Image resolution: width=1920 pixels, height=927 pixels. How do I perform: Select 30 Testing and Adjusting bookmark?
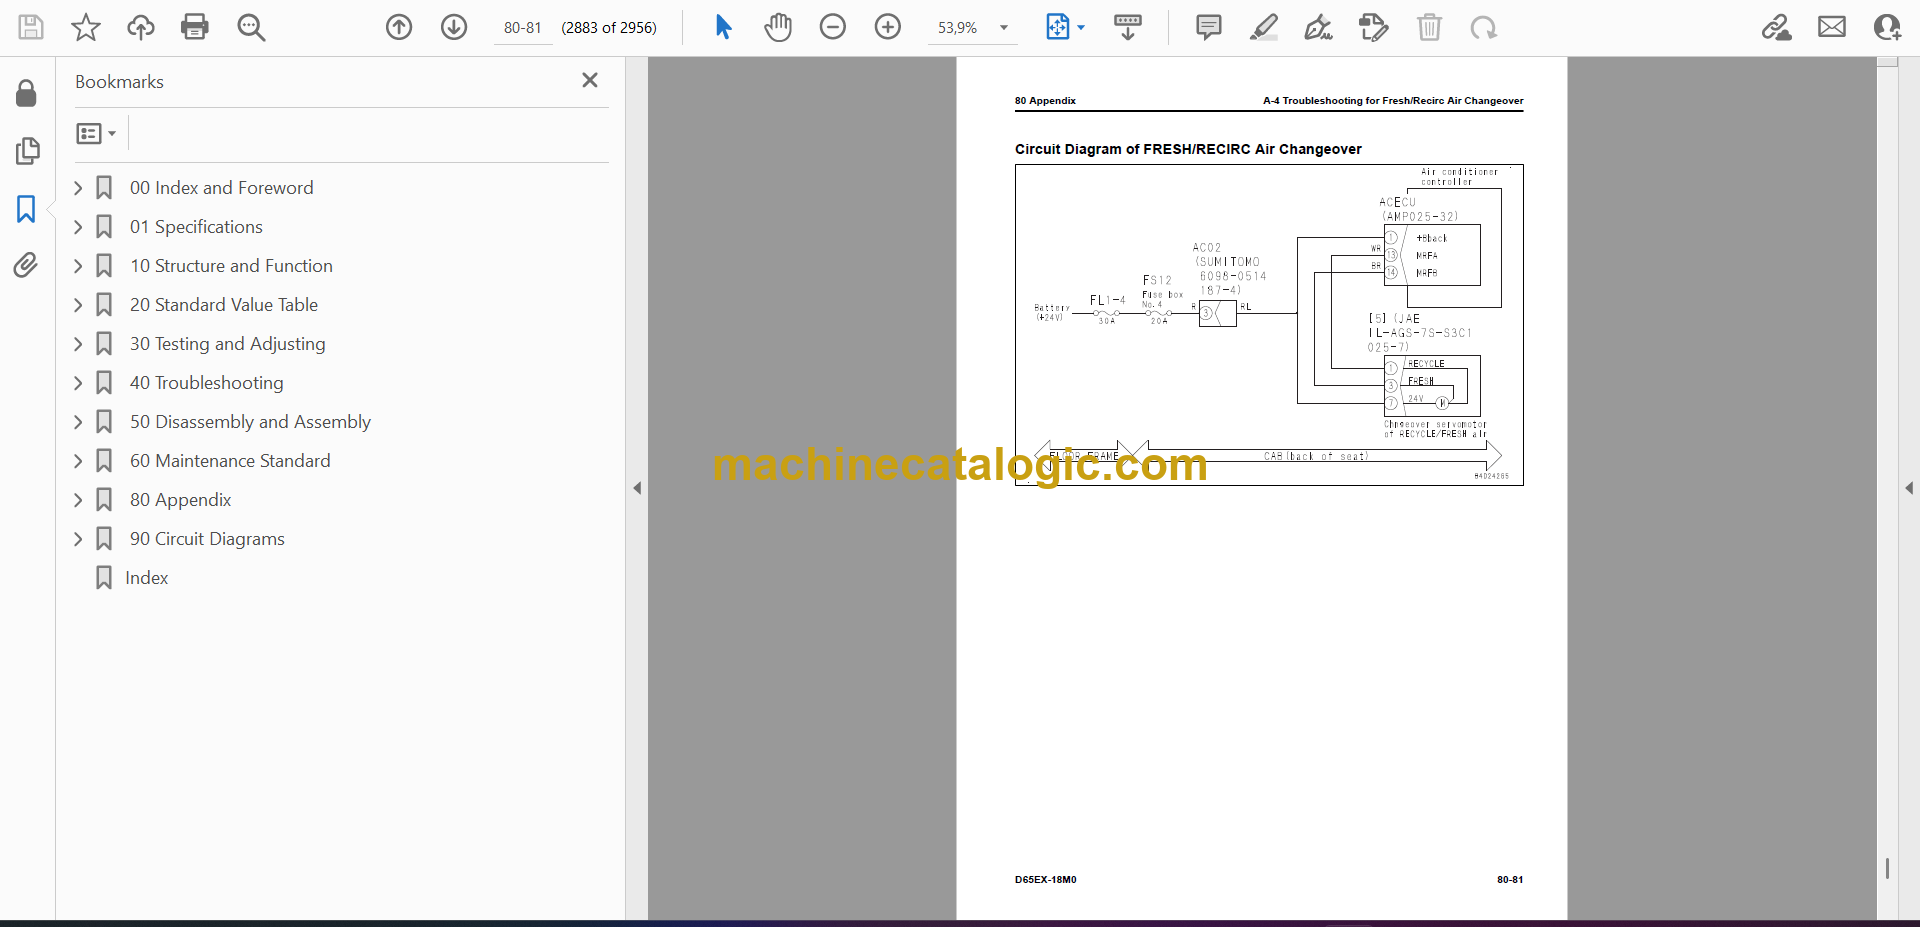(x=227, y=343)
